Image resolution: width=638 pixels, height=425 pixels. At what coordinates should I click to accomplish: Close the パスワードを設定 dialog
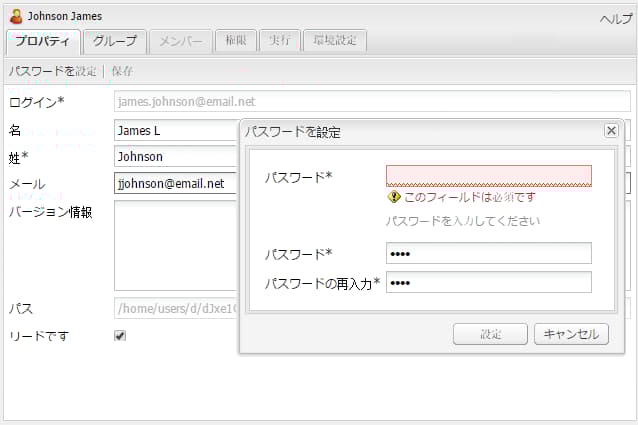[x=611, y=131]
